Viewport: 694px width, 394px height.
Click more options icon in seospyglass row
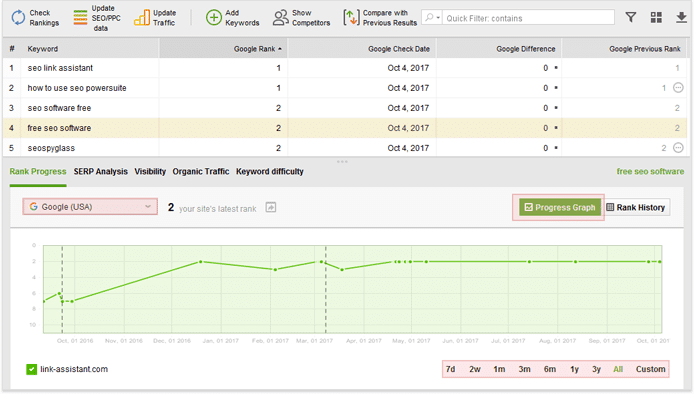click(x=678, y=148)
